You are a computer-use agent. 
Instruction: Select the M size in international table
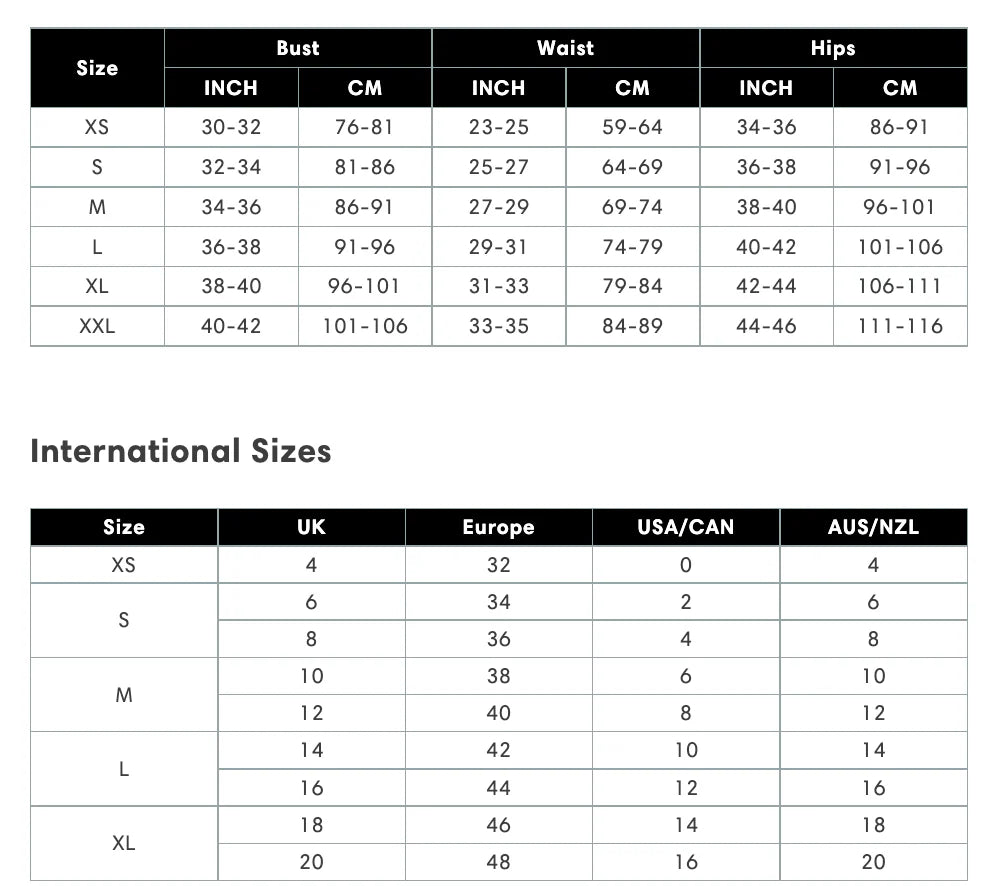(x=124, y=695)
